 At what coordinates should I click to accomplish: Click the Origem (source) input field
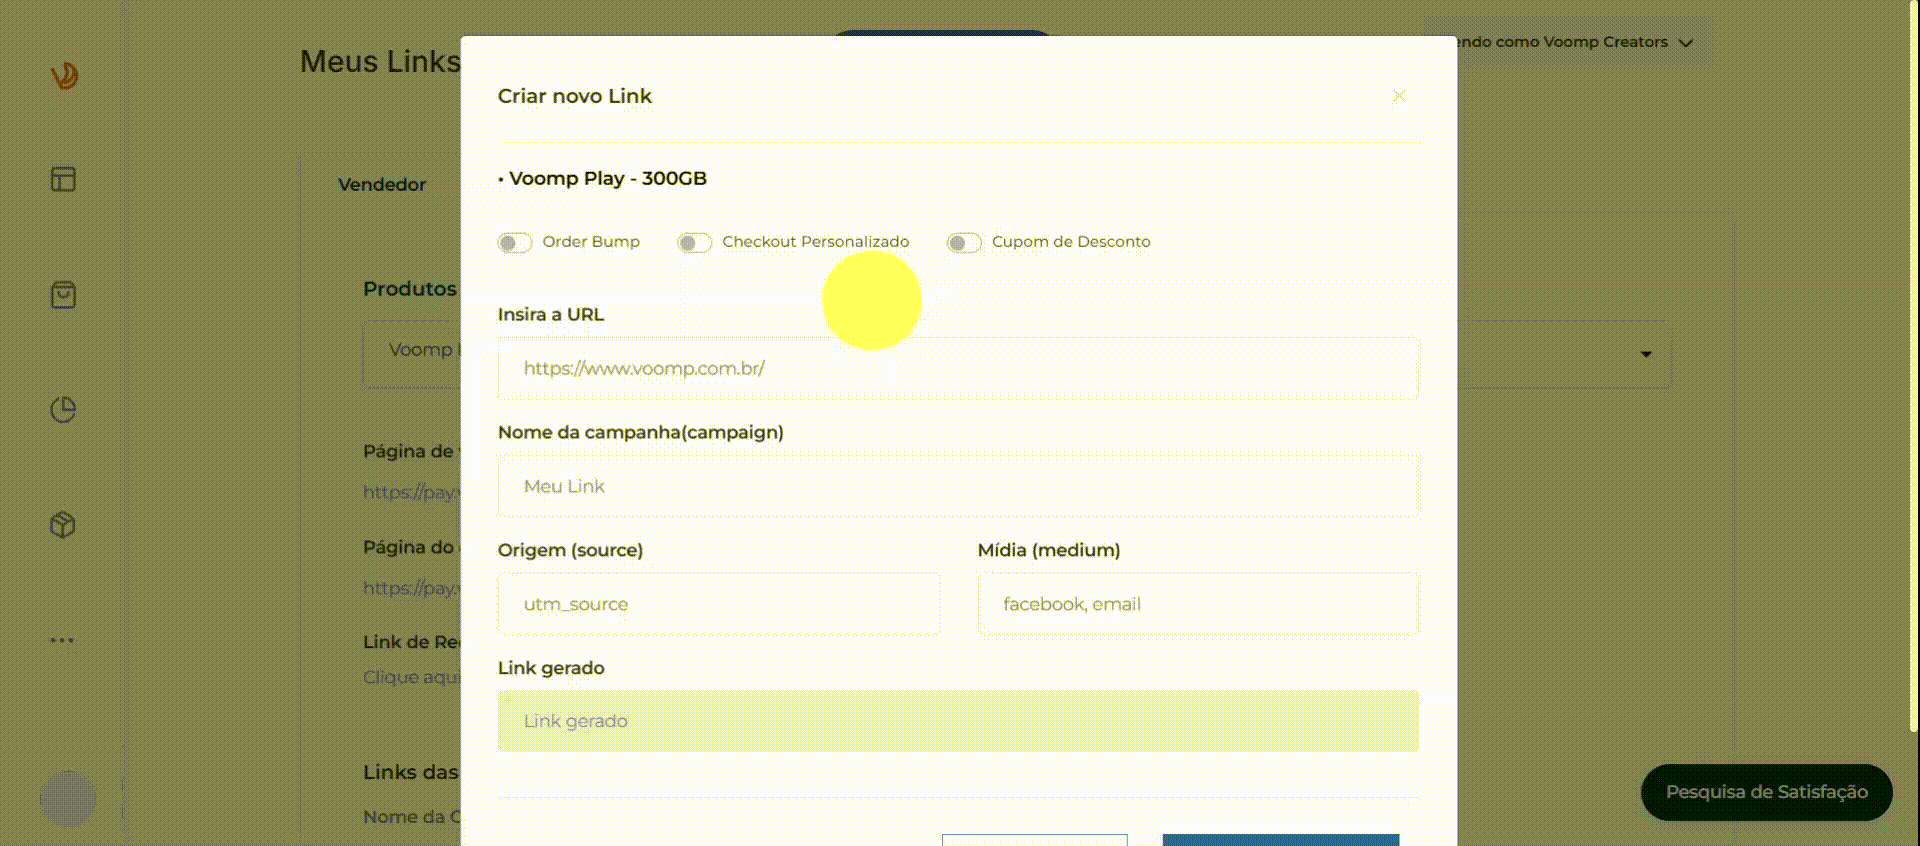[x=719, y=604]
